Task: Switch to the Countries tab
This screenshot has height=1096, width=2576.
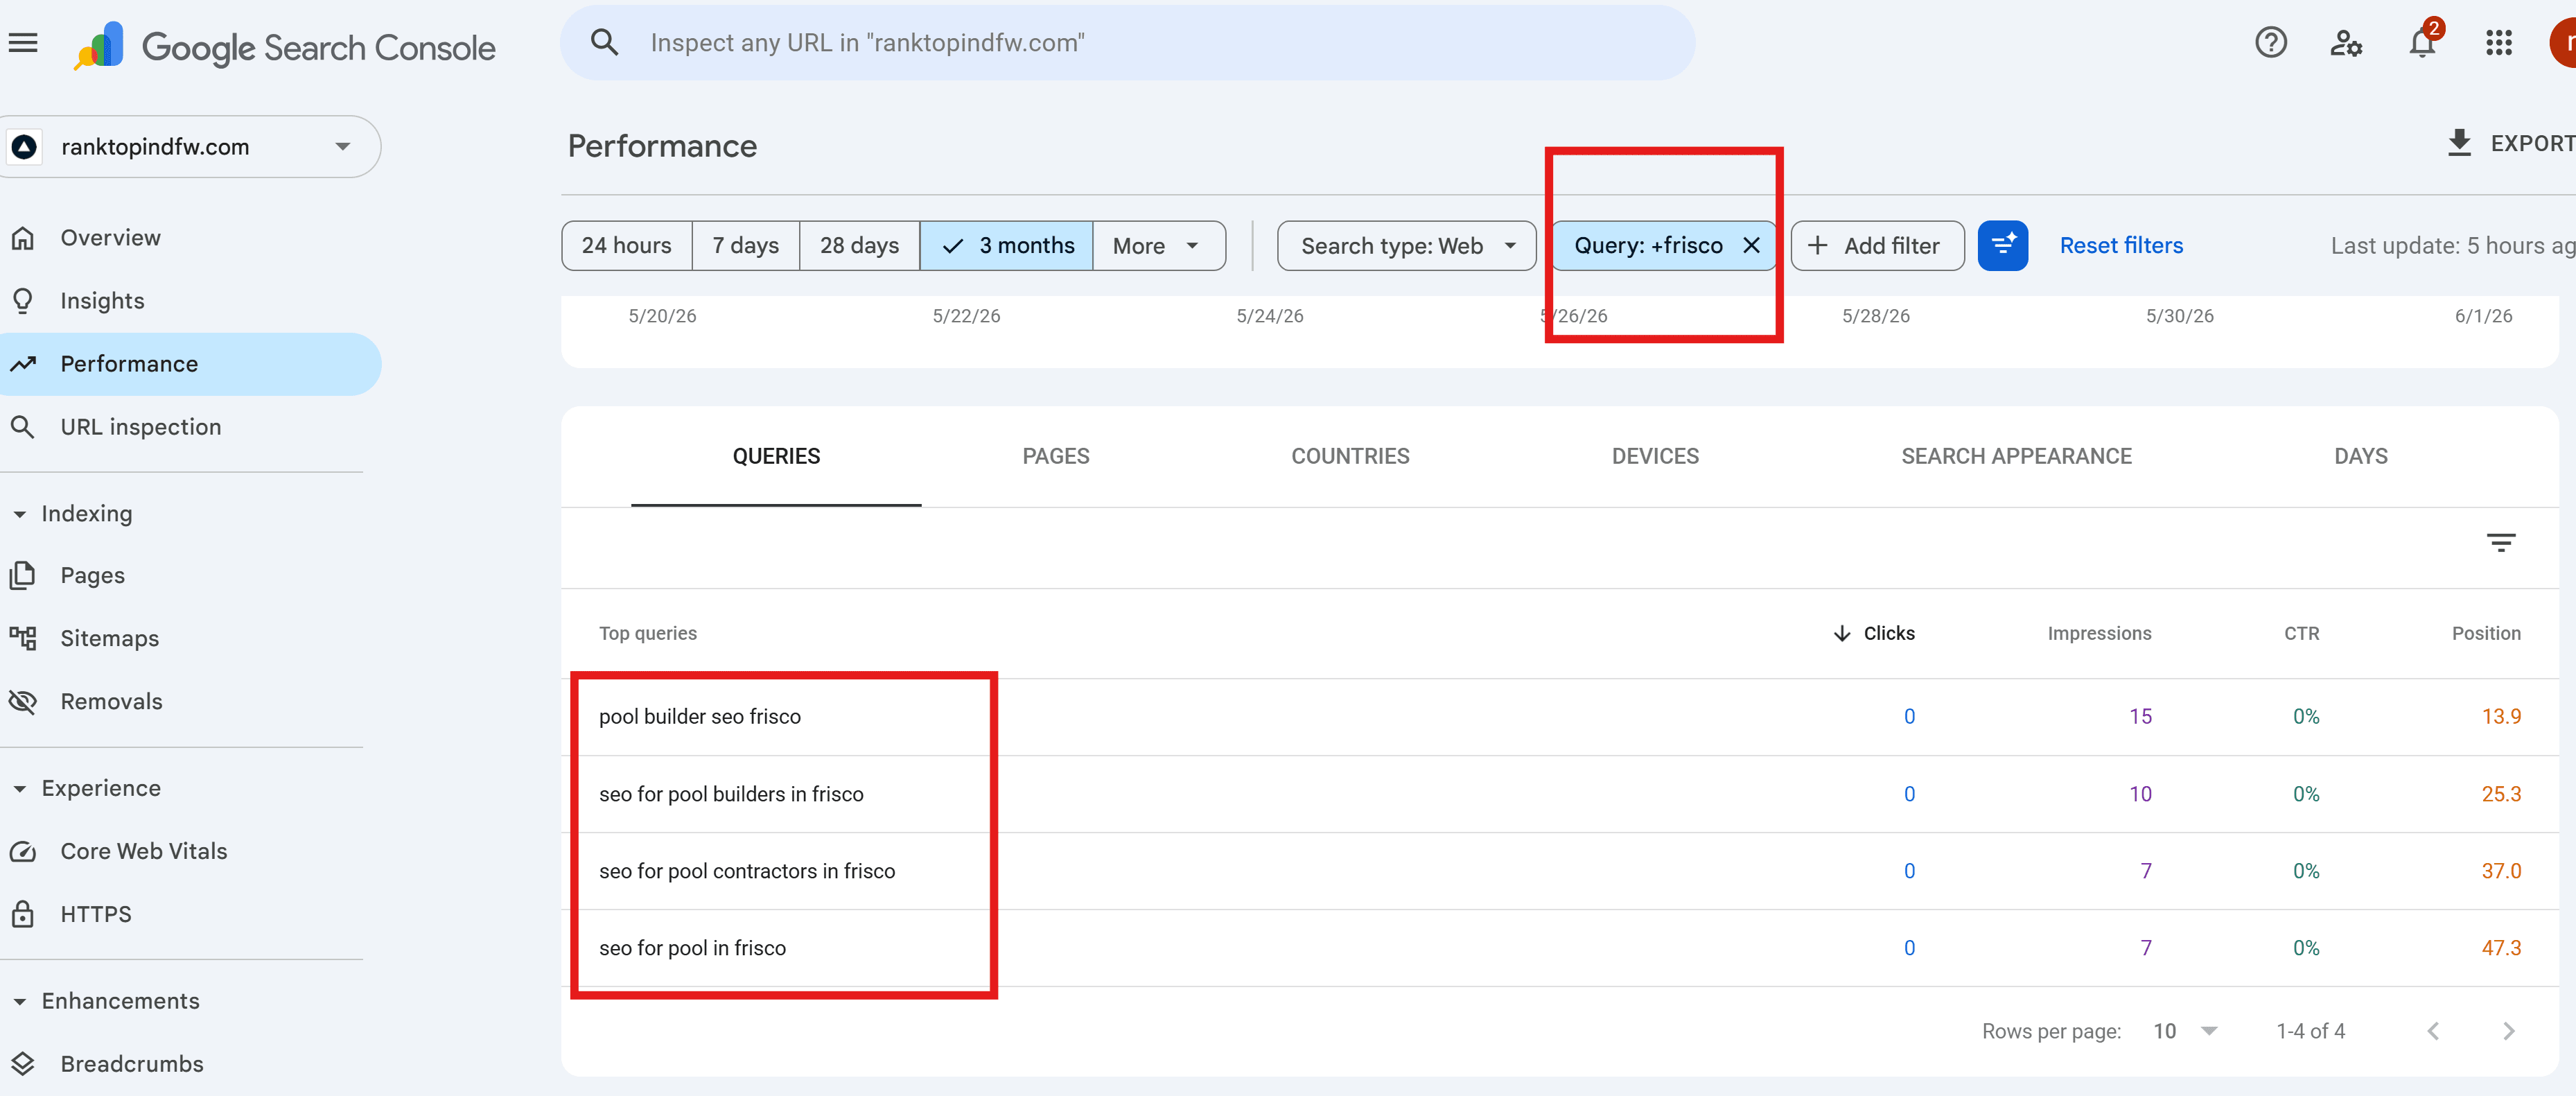Action: click(x=1350, y=457)
